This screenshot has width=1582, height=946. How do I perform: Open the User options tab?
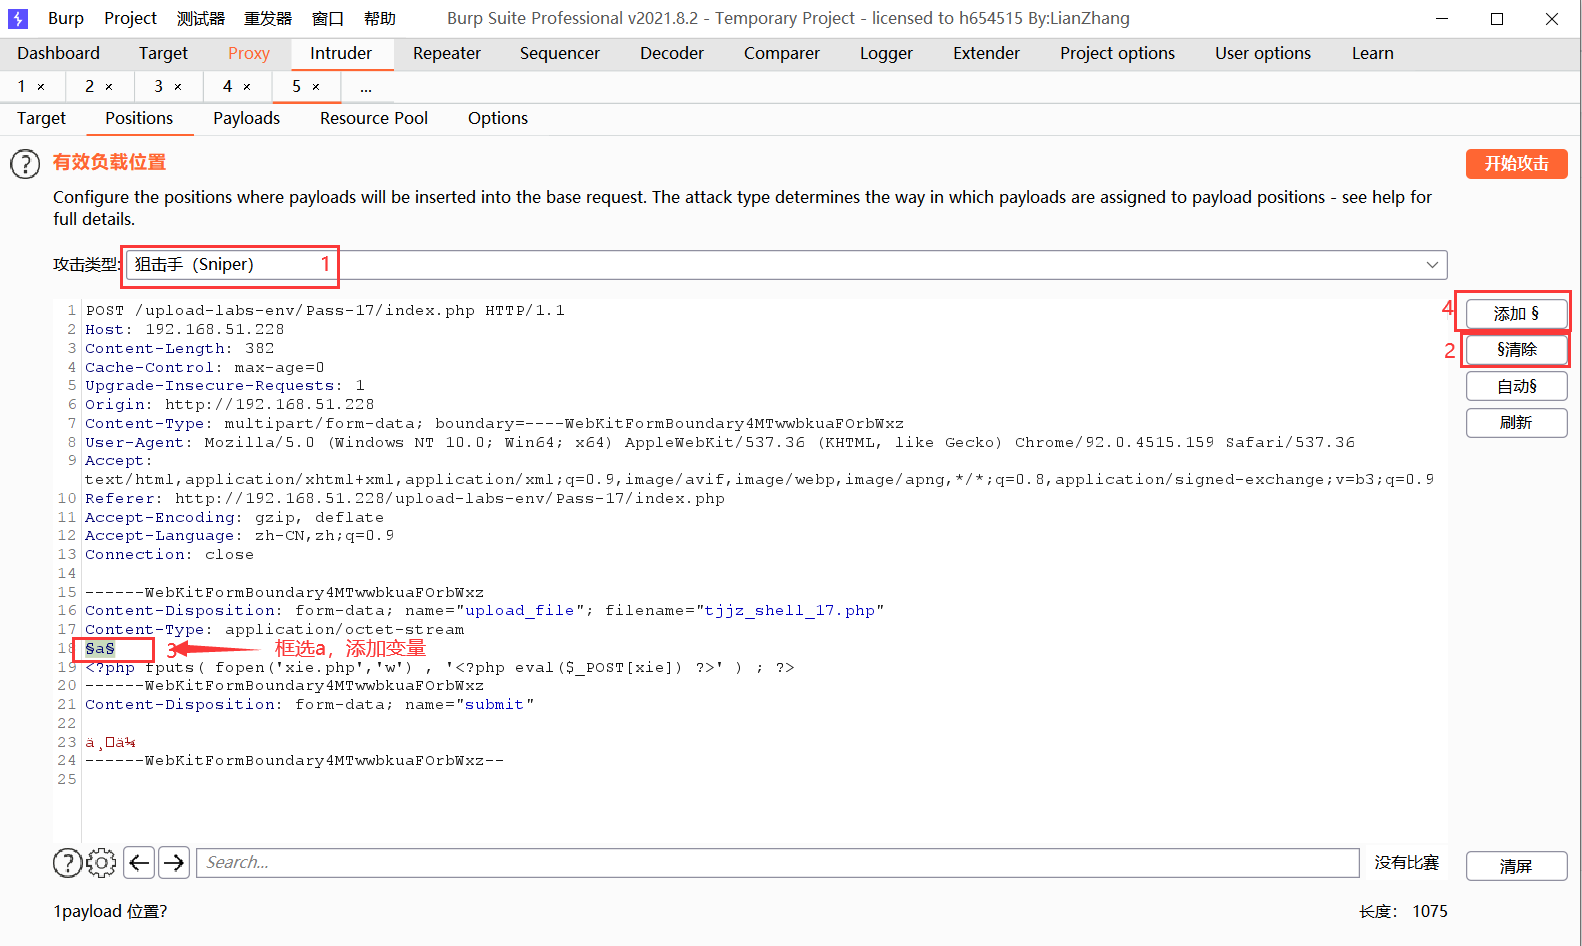pyautogui.click(x=1263, y=54)
